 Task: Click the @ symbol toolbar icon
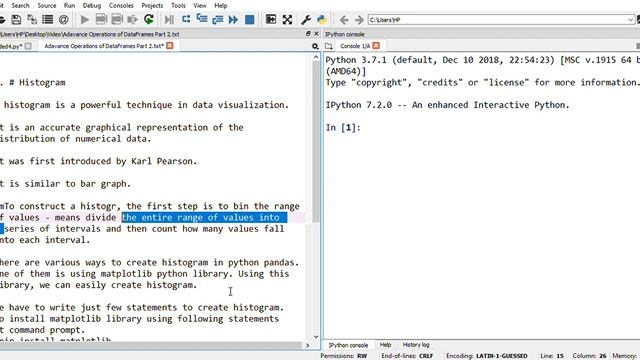coord(63,19)
